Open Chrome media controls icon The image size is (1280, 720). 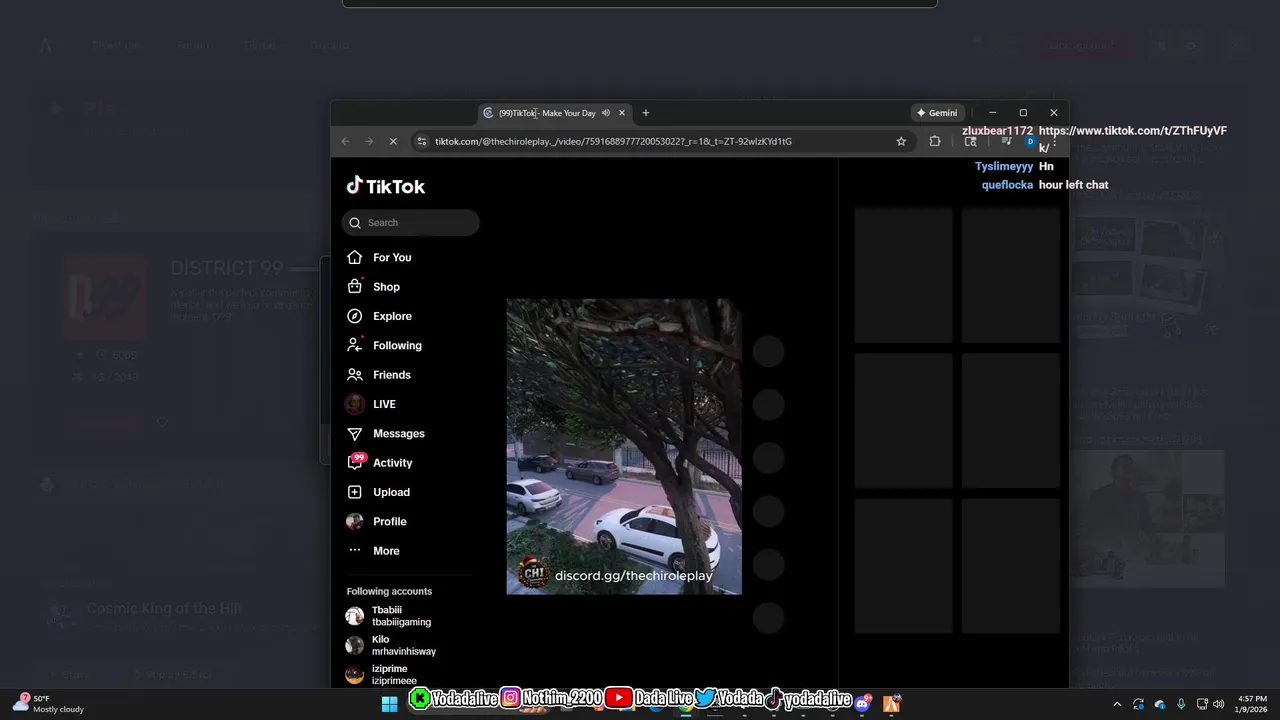[1006, 141]
